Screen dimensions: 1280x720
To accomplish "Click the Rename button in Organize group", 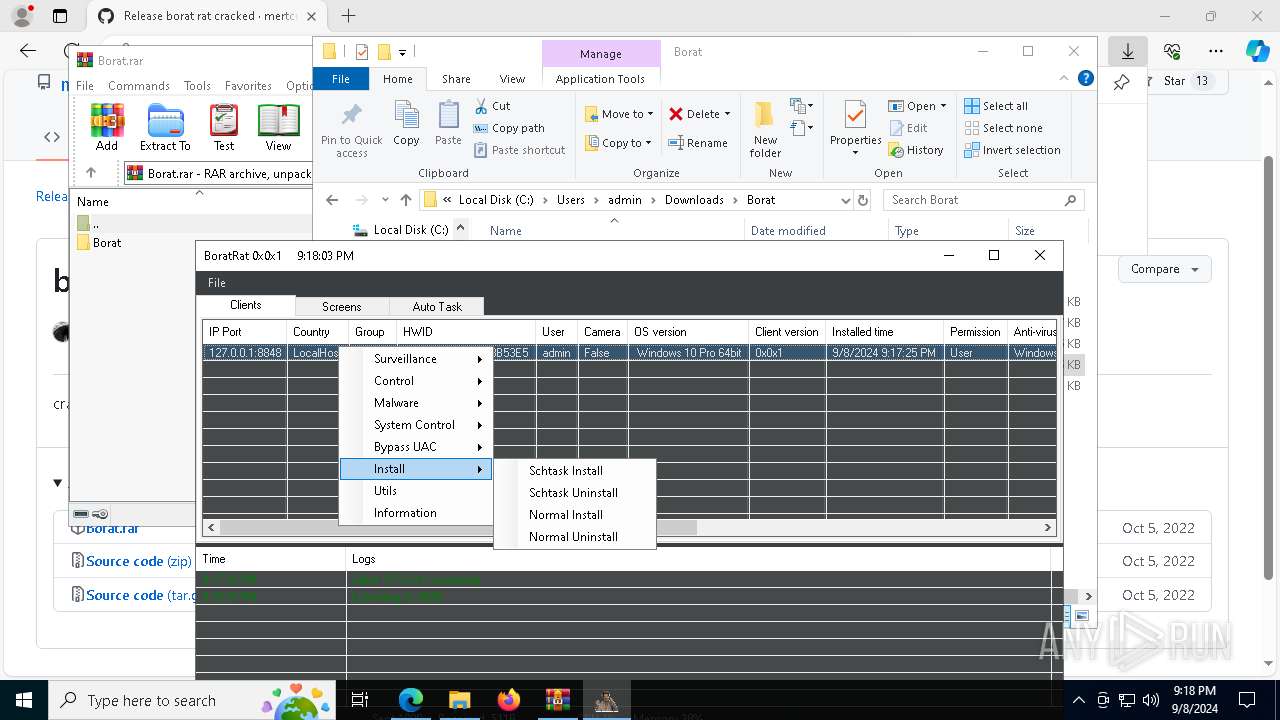I will tap(698, 143).
